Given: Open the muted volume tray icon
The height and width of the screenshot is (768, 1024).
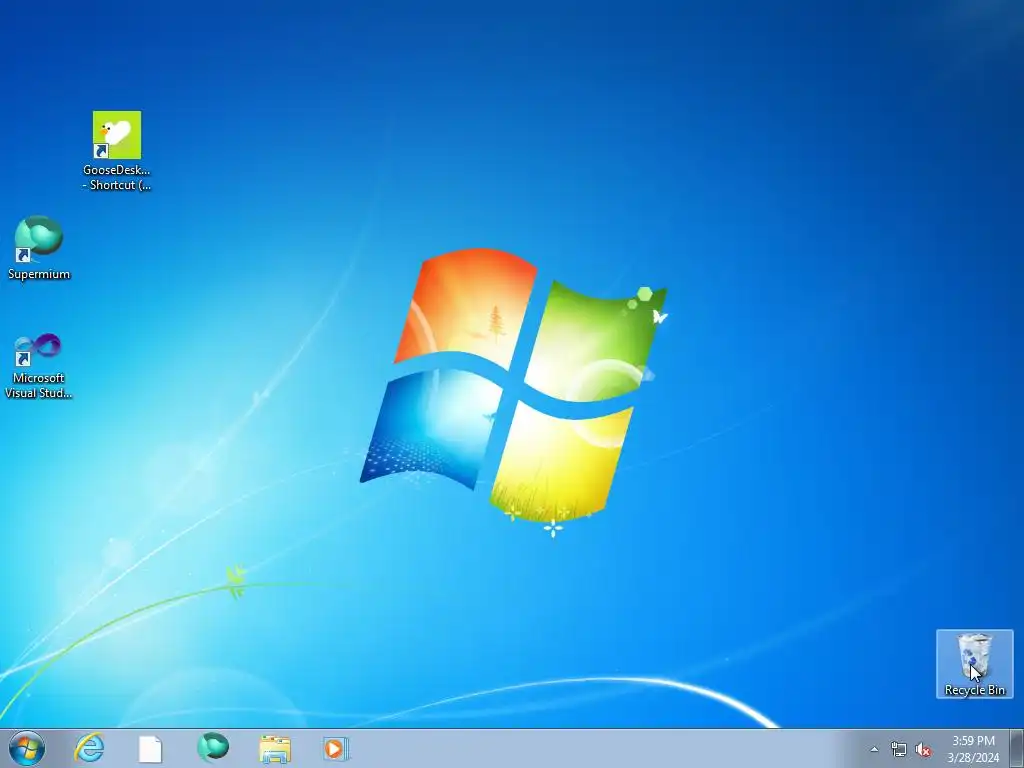Looking at the screenshot, I should pos(923,750).
